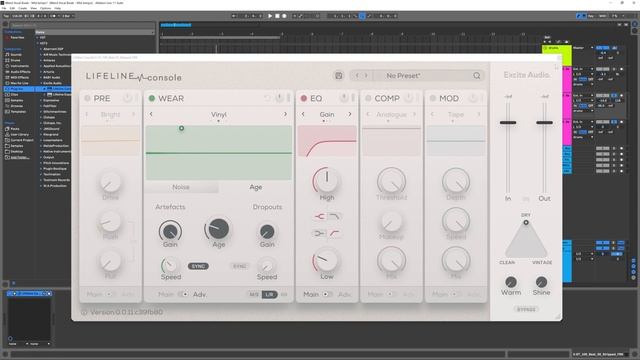The image size is (640, 360).
Task: Select previous MOD type before Tape
Action: 432,114
